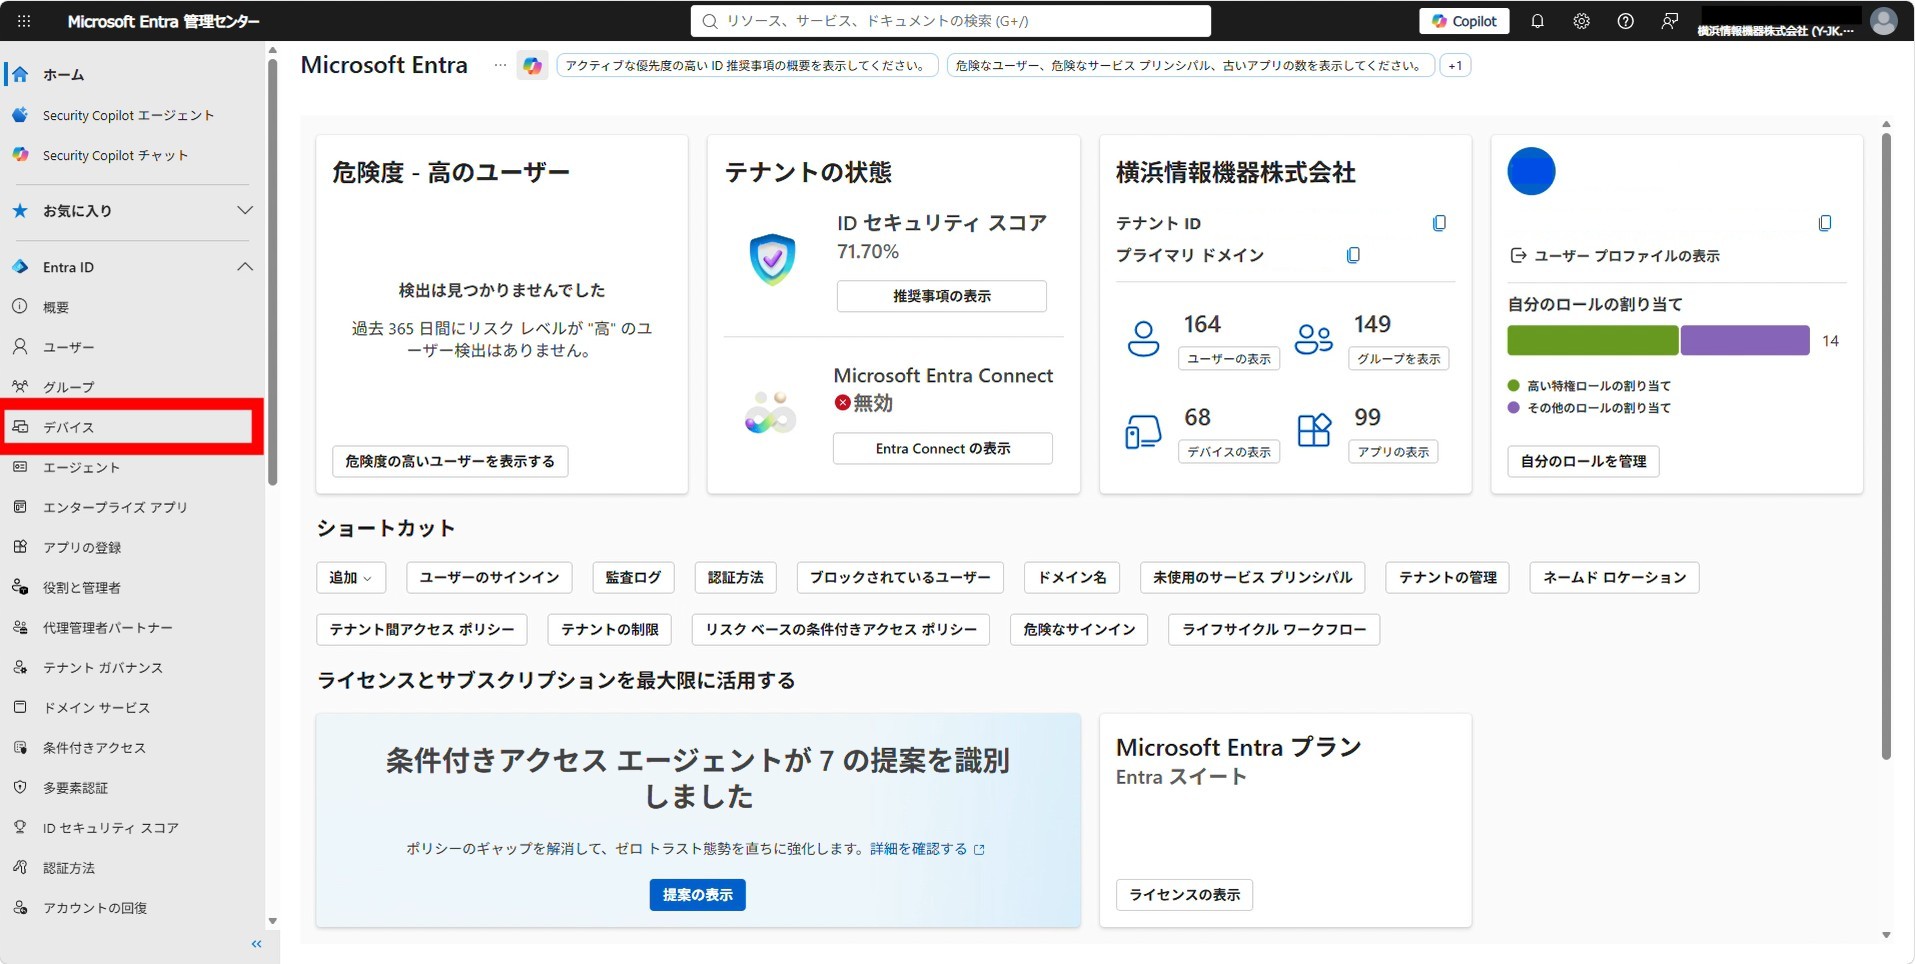Click the main content vertical scrollbar
This screenshot has width=1915, height=964.
tap(1886, 445)
